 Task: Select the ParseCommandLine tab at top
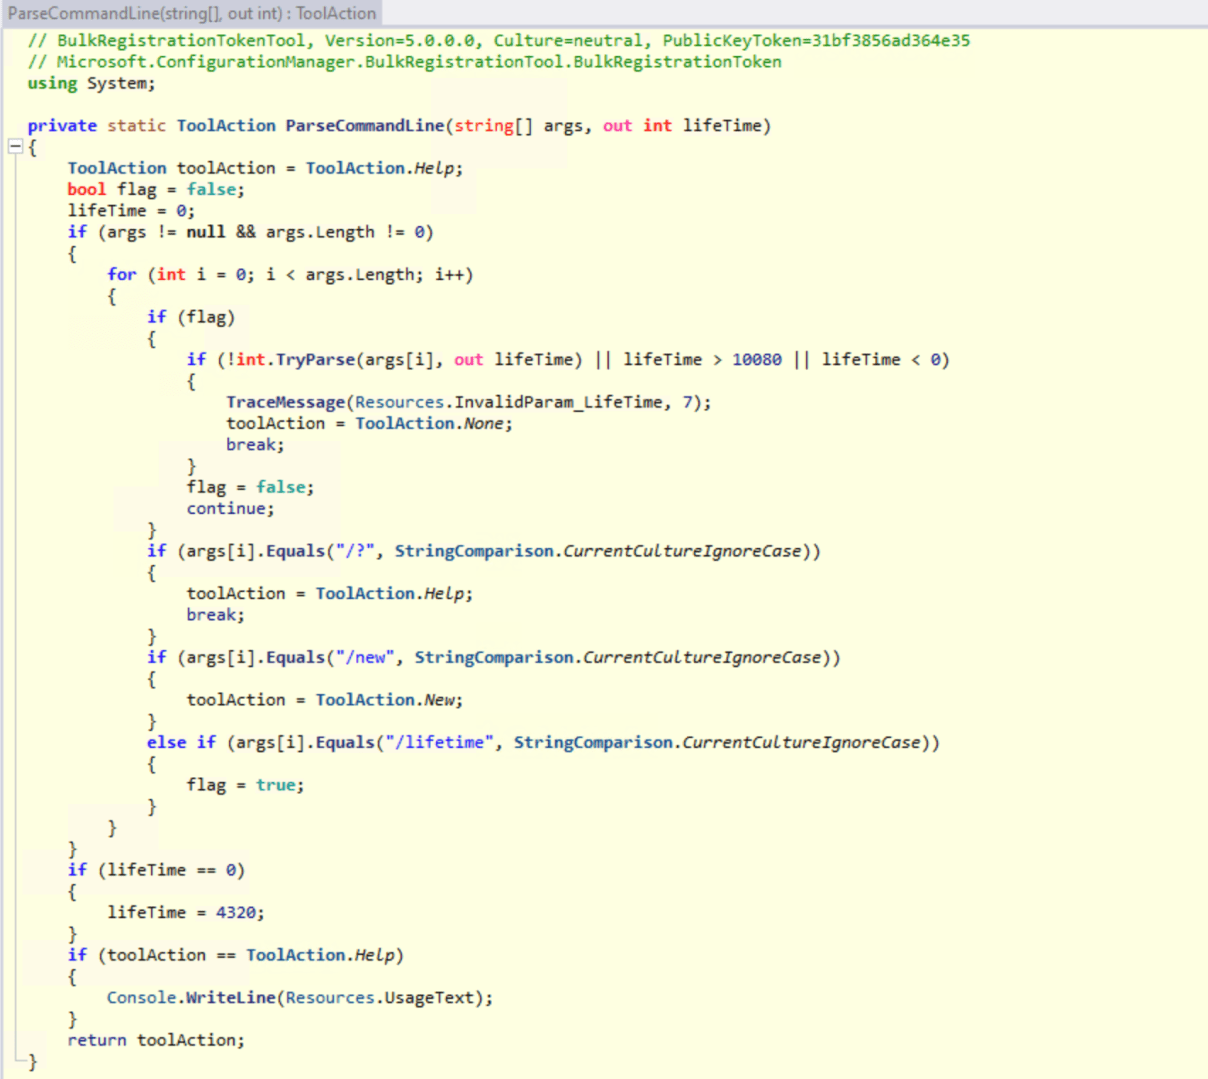point(192,13)
